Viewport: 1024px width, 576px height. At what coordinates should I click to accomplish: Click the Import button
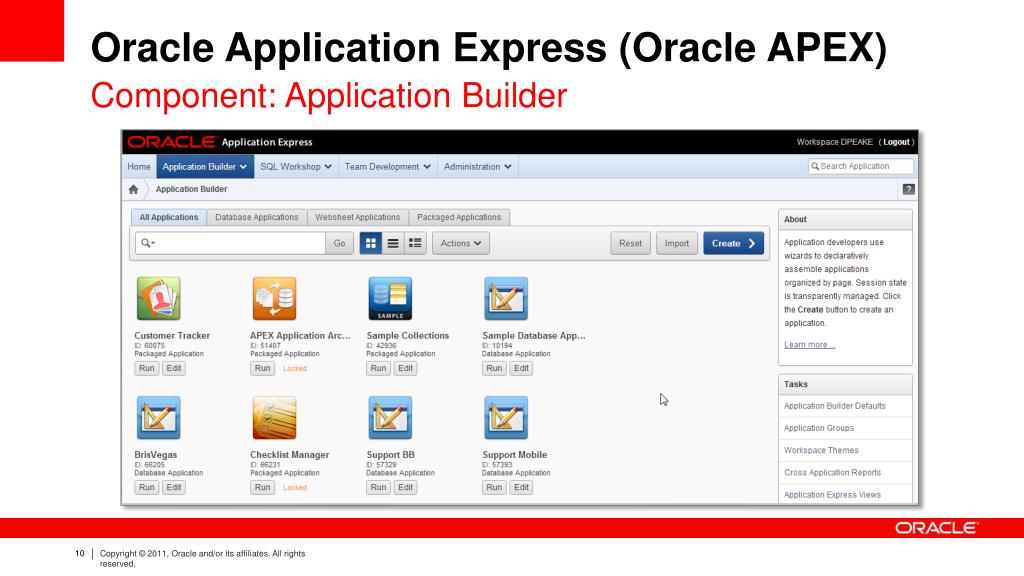click(677, 244)
